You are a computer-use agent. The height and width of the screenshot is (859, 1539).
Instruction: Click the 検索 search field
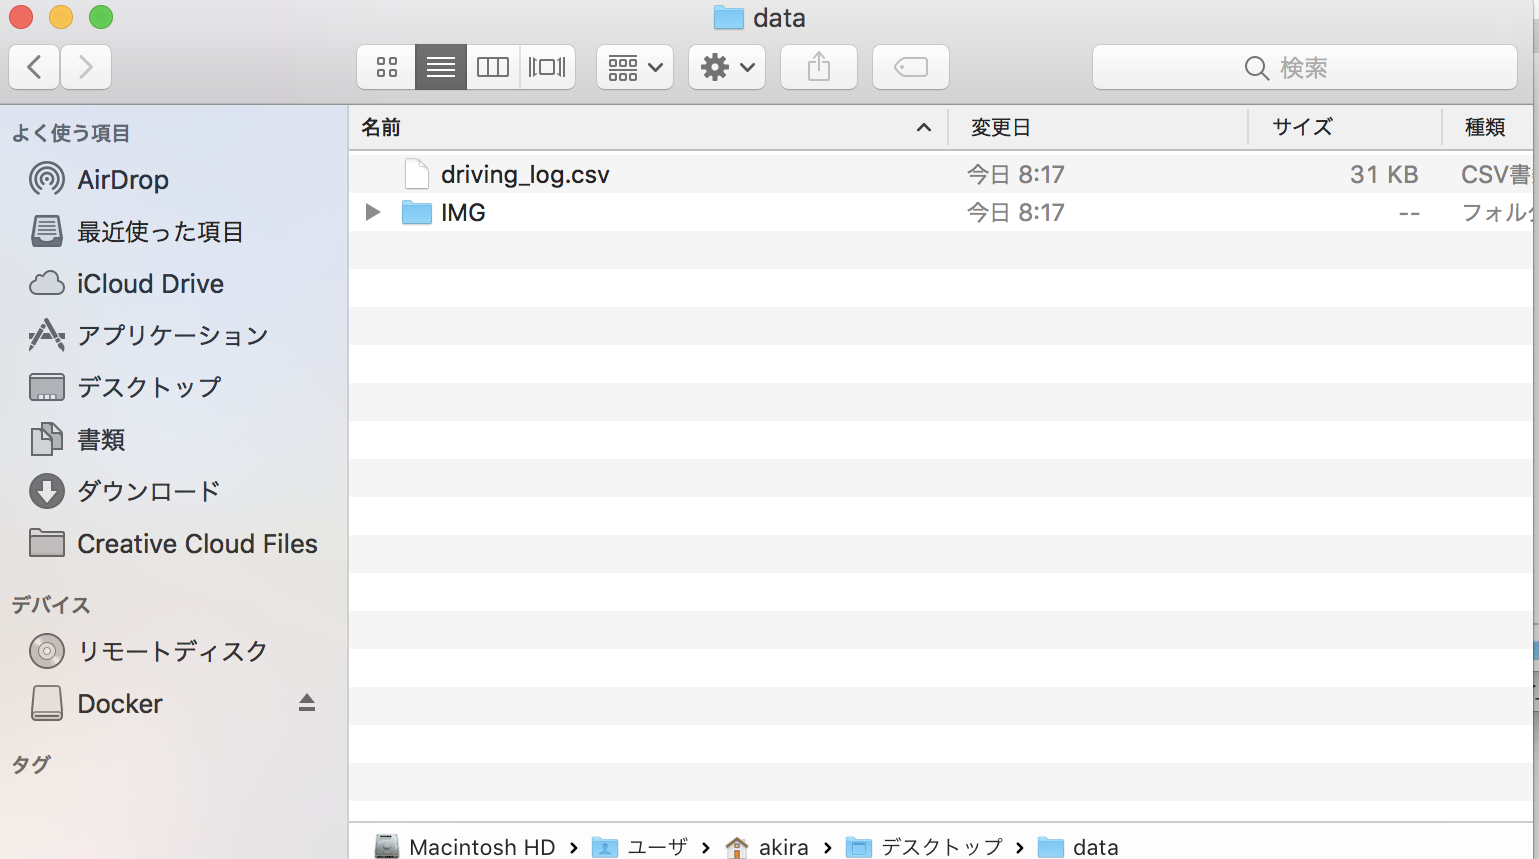click(x=1304, y=67)
